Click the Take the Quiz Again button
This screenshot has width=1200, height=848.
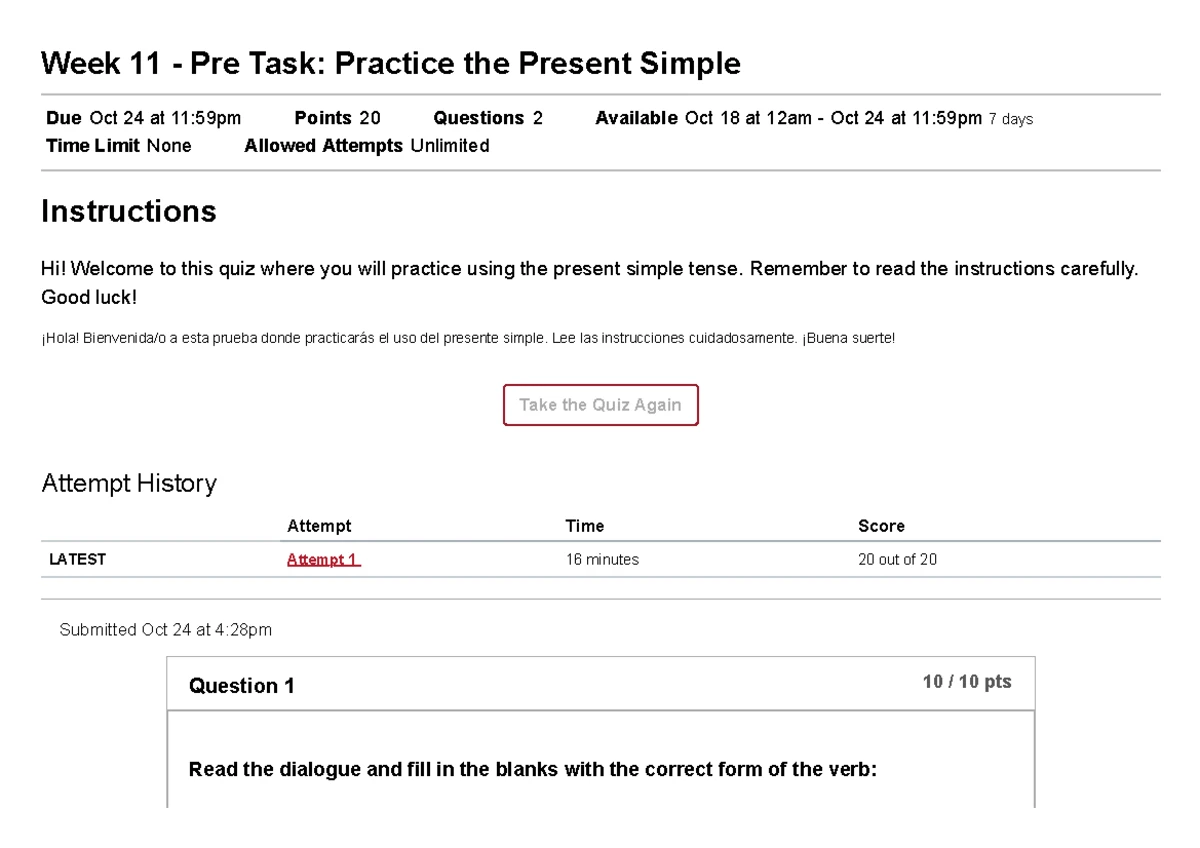600,404
